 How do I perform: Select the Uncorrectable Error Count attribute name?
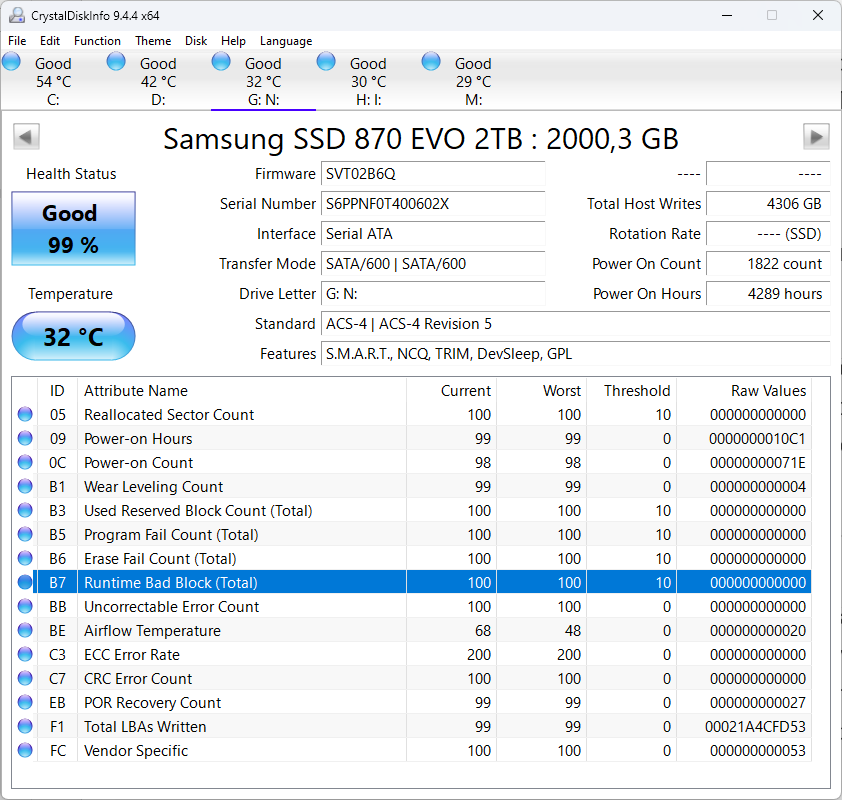pyautogui.click(x=172, y=607)
